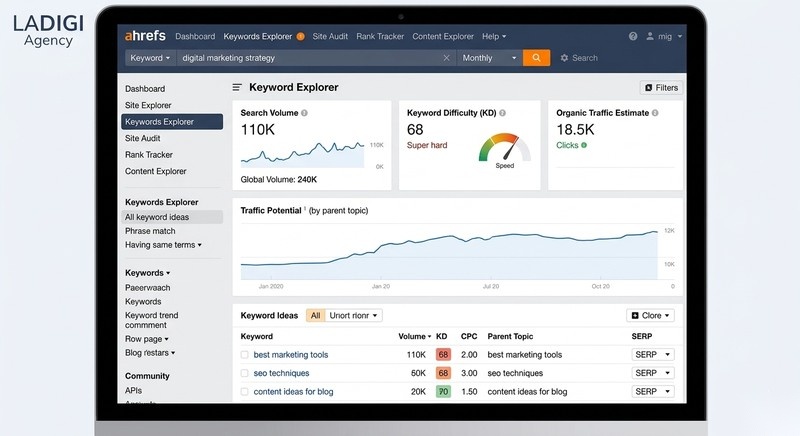Toggle the hamburger menu beside Keyword Explorer title
Viewport: 800px width, 436px height.
click(x=237, y=87)
